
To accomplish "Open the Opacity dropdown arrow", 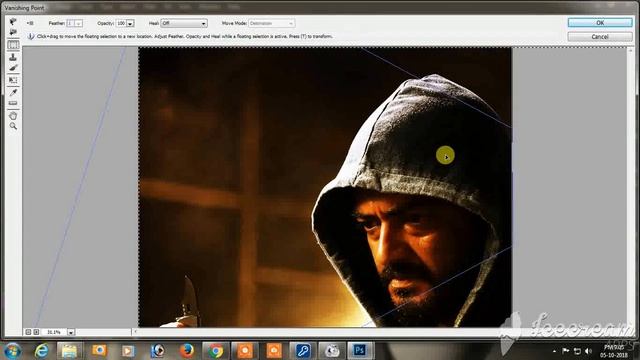I will point(130,24).
